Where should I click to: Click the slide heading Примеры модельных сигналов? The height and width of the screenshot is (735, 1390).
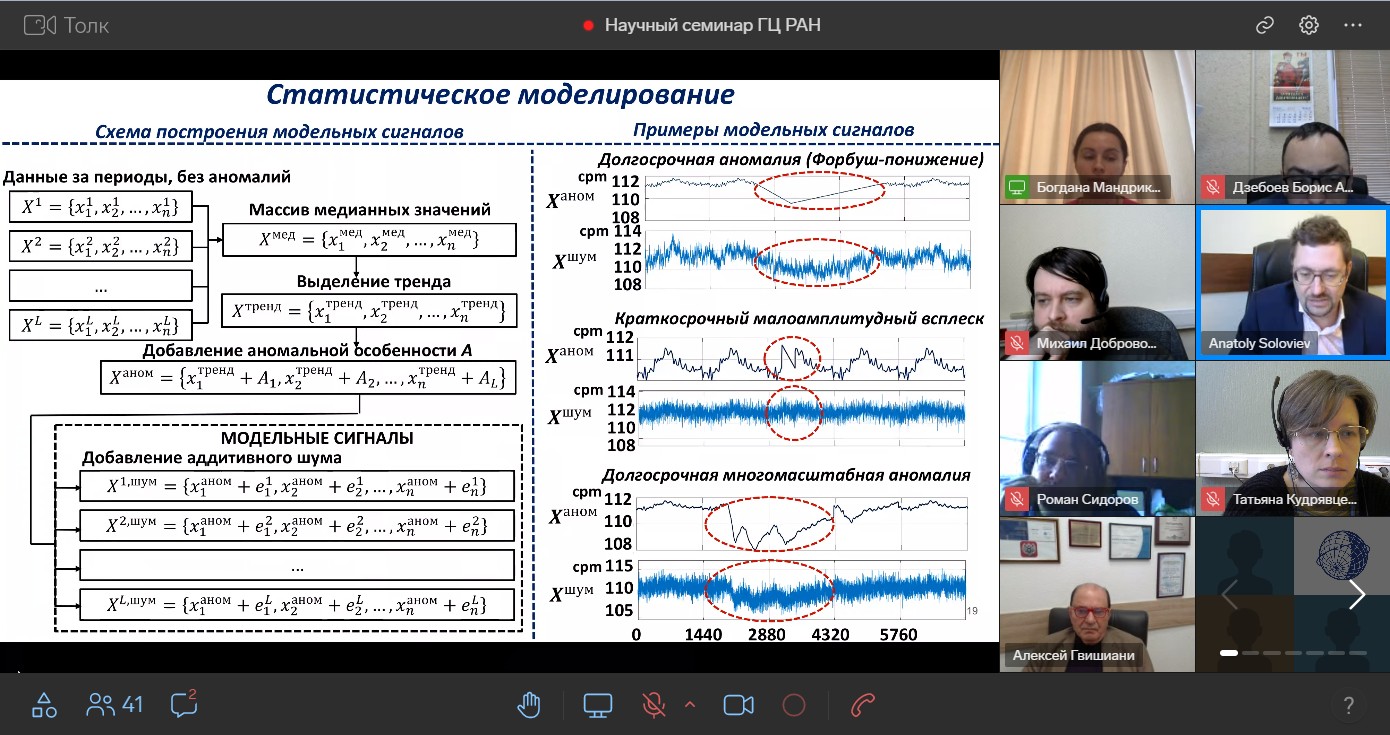tap(774, 130)
